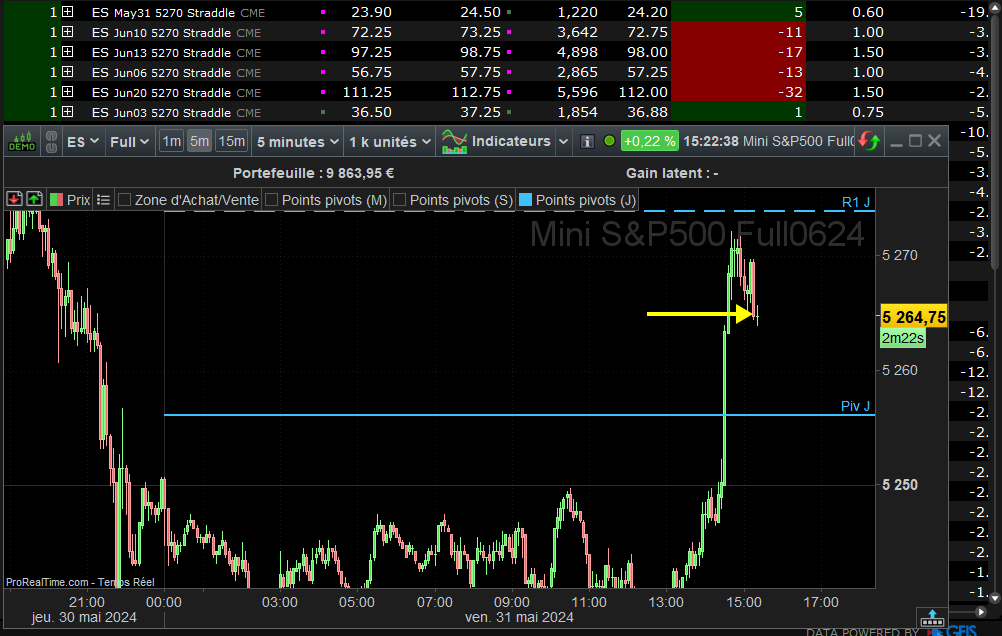
Task: Click ES Jun20 5270 Straddle instrument name
Action: pos(161,93)
